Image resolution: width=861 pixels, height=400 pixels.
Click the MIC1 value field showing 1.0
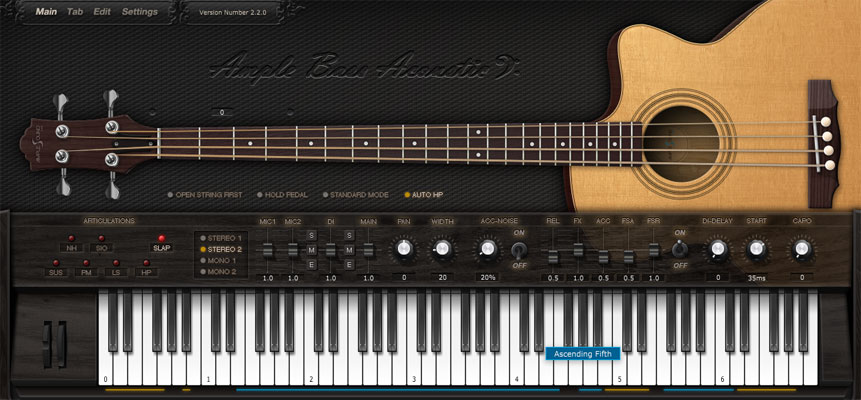click(268, 278)
